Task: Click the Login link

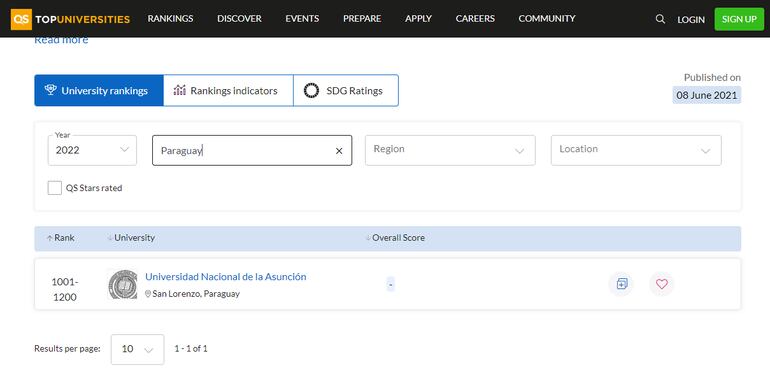Action: point(691,20)
